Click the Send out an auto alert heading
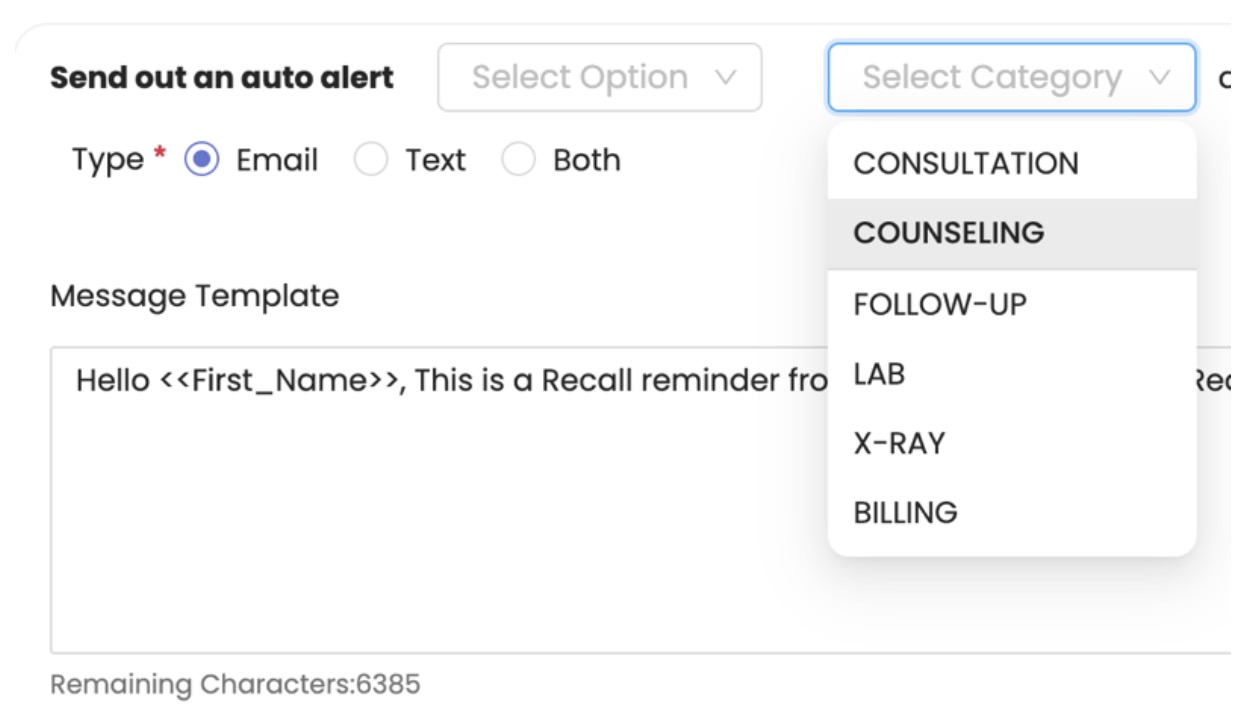This screenshot has width=1250, height=724. point(222,78)
